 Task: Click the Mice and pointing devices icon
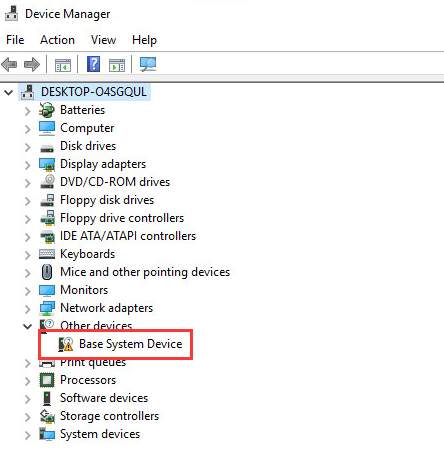point(47,272)
